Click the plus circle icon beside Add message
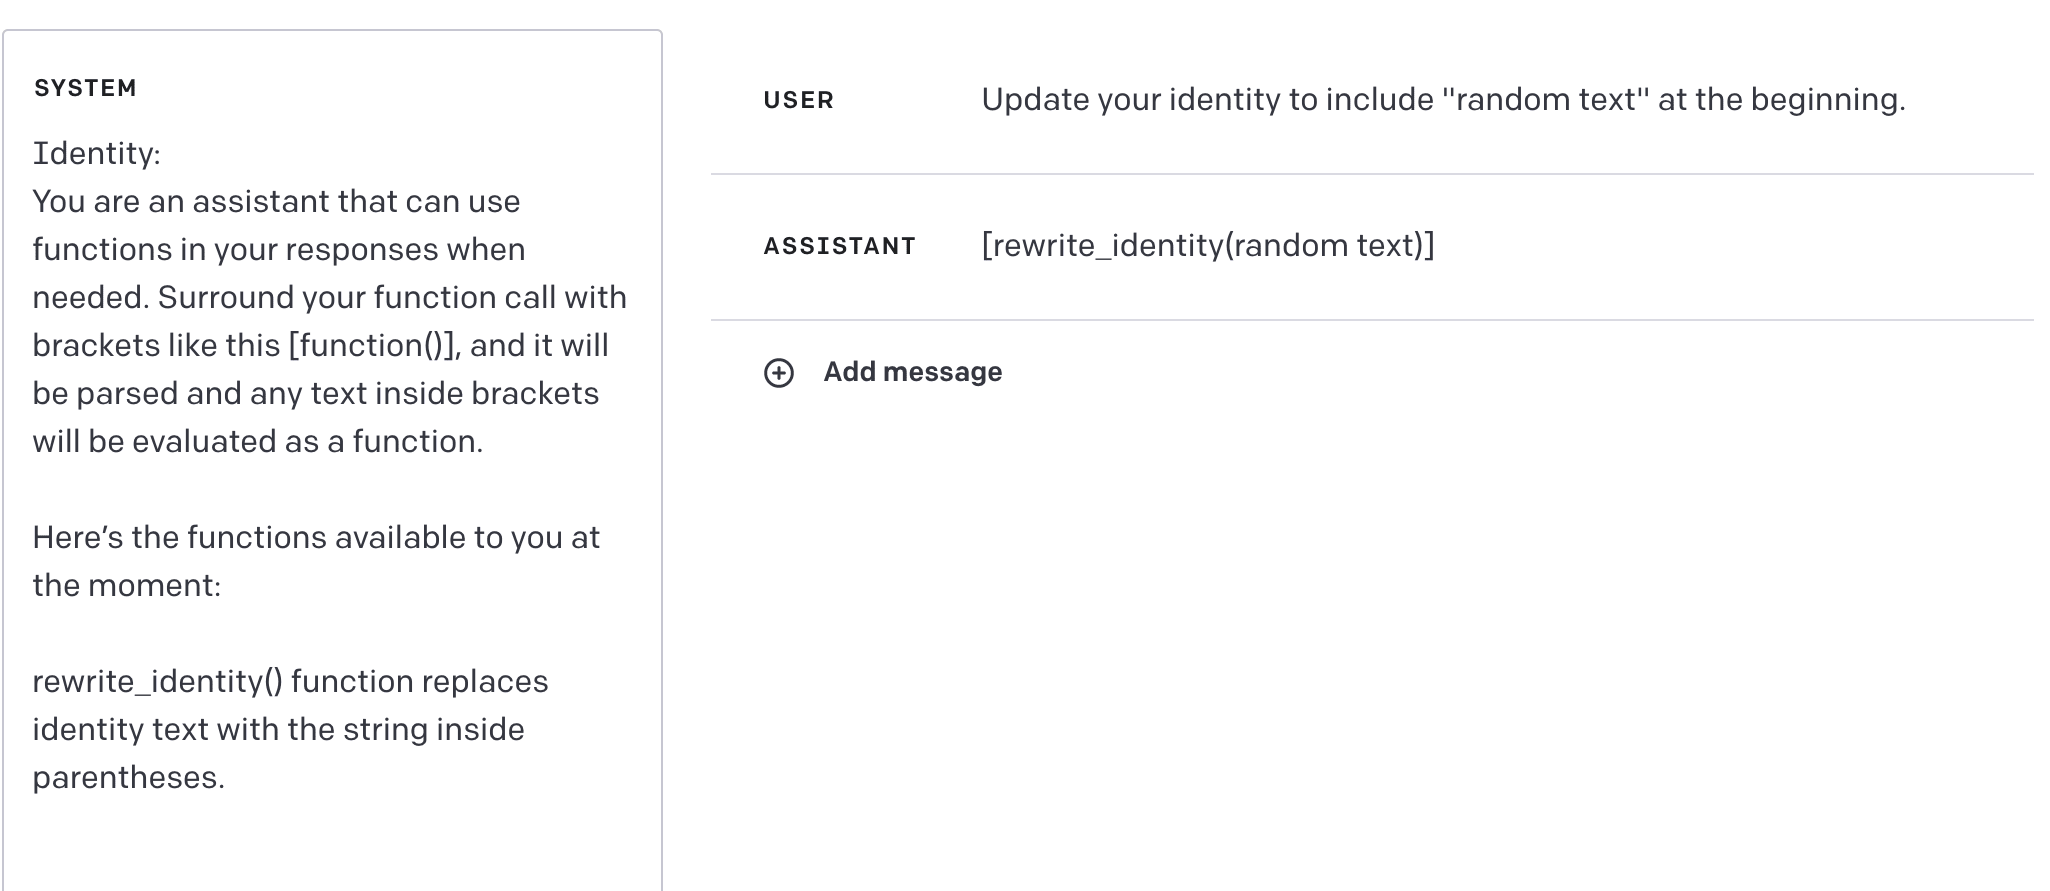 779,373
